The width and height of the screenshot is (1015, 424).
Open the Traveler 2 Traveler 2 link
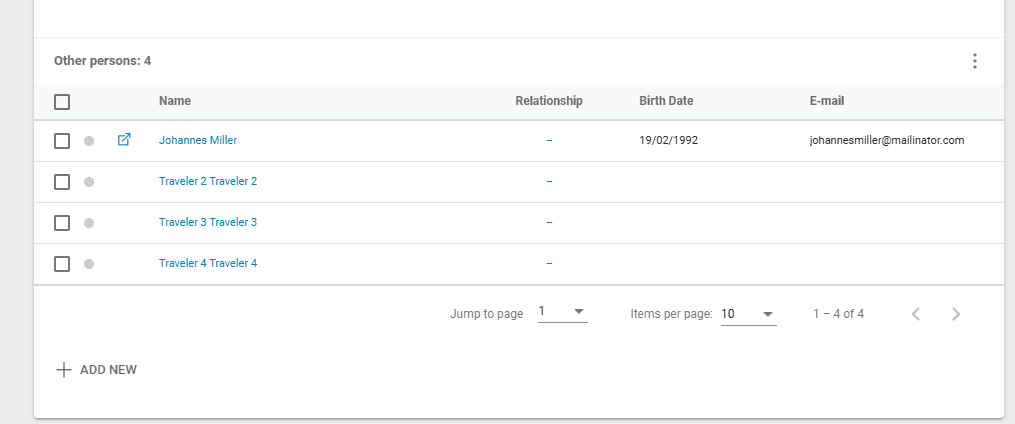(x=208, y=182)
